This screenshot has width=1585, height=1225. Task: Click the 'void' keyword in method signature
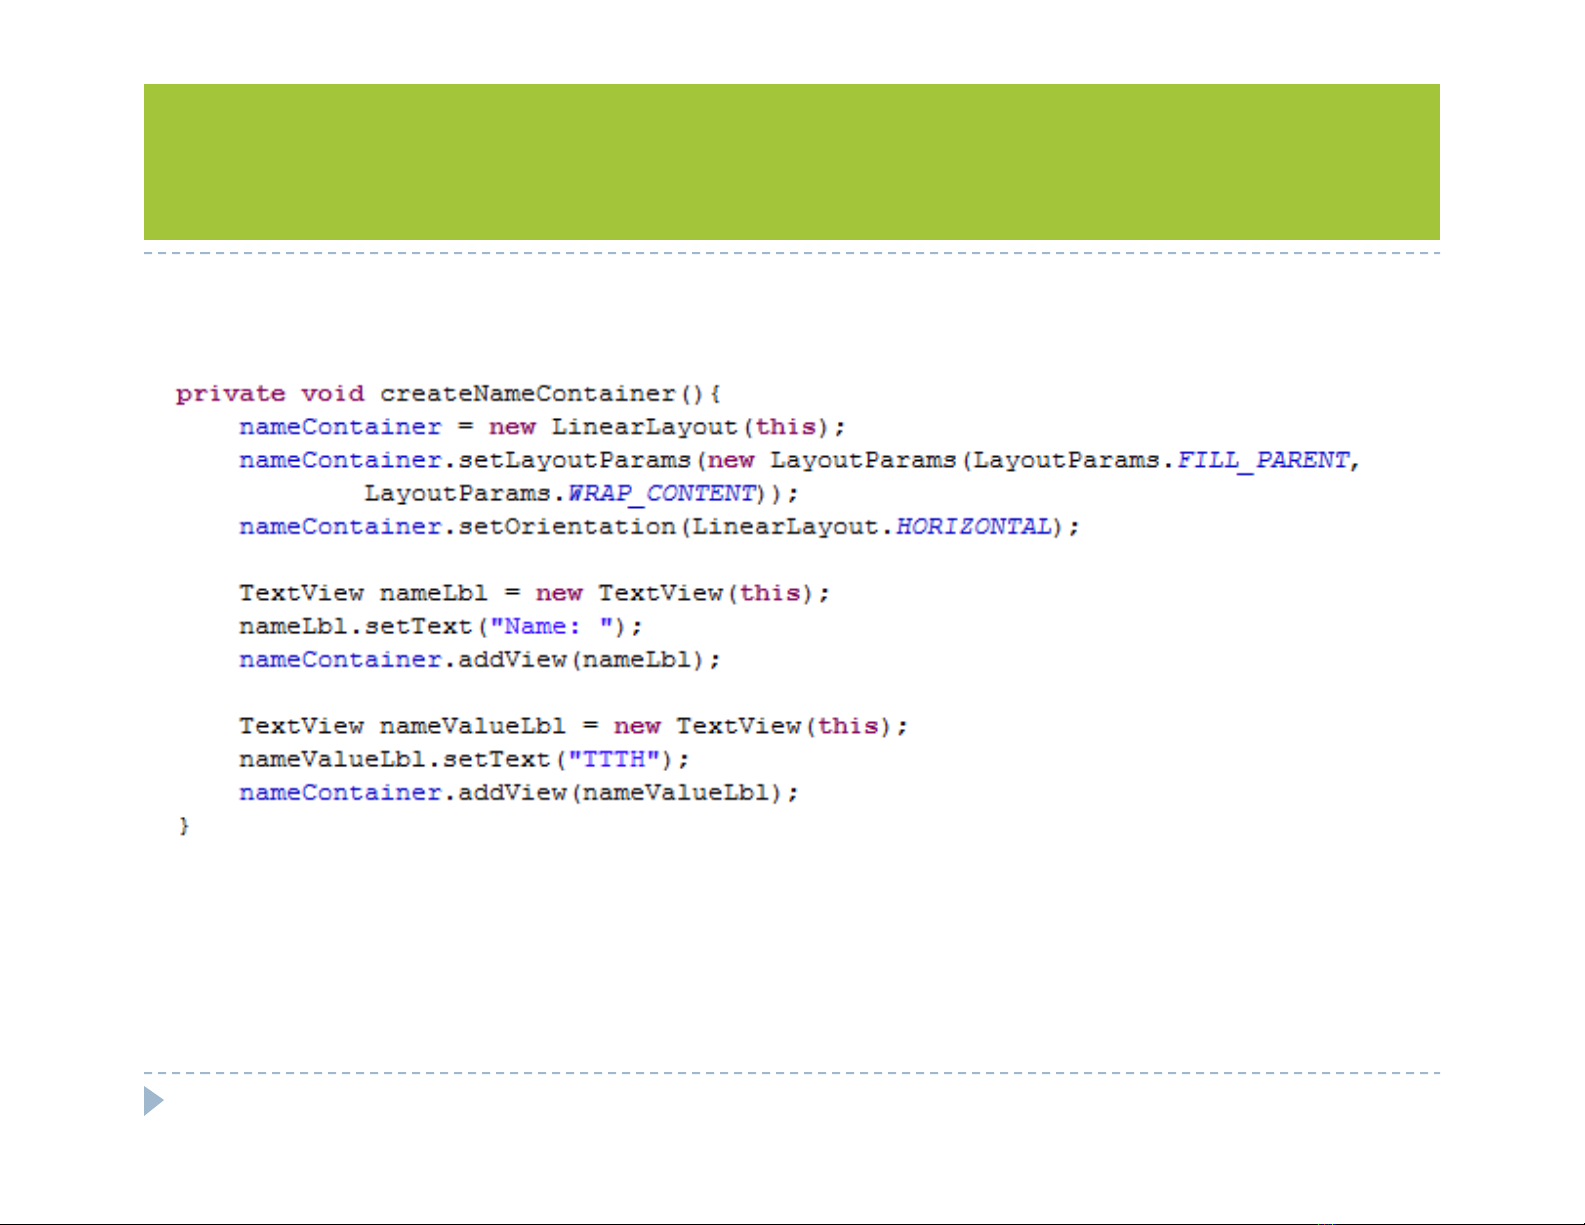click(x=332, y=394)
